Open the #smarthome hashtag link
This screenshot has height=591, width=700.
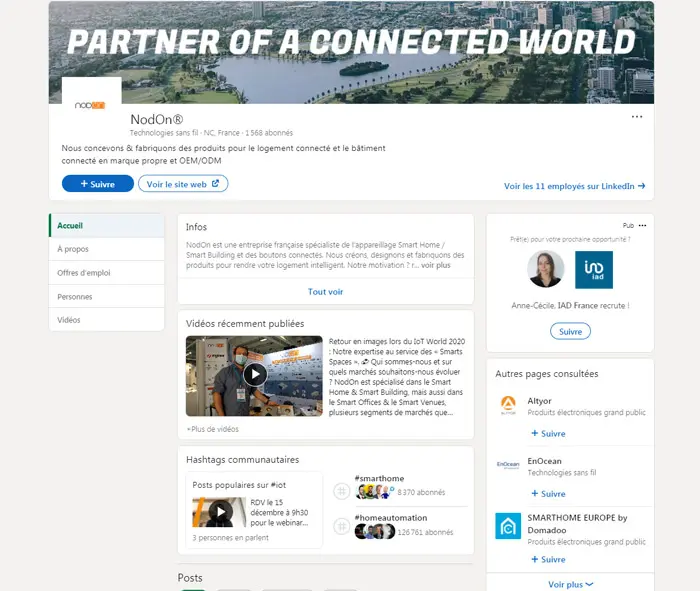coord(379,478)
